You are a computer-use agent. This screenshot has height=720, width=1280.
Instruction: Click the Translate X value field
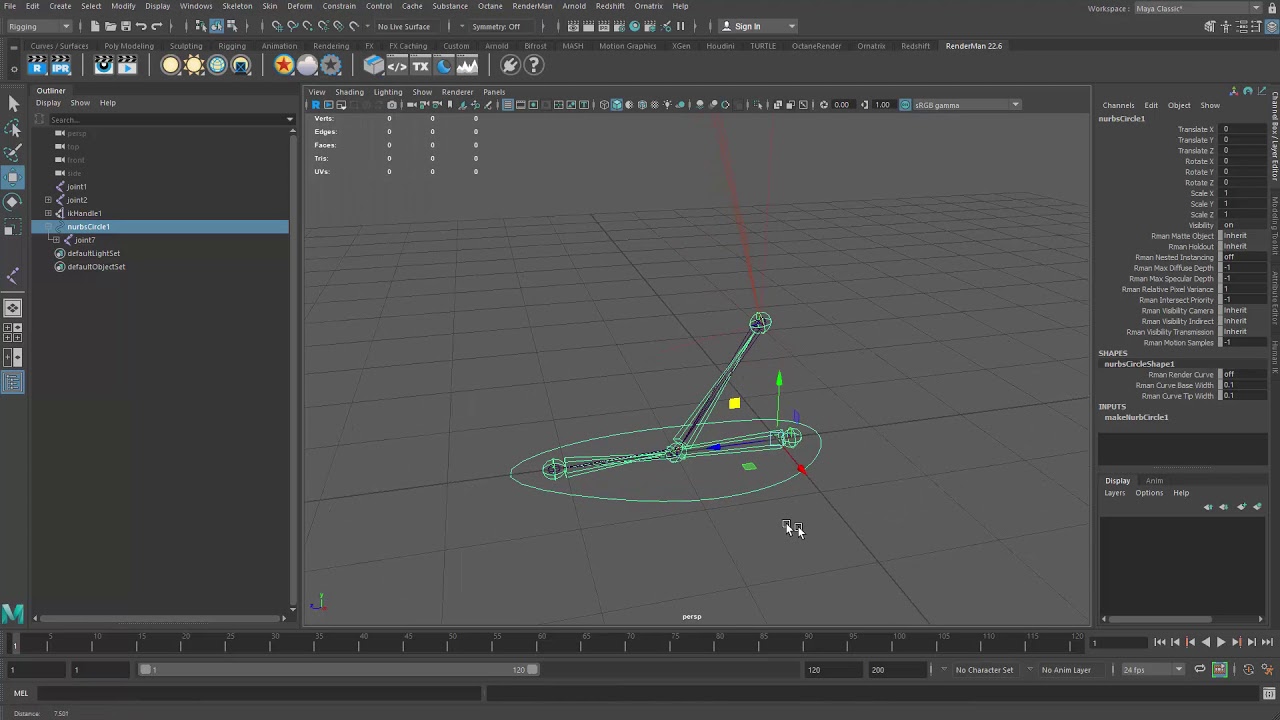point(1244,129)
